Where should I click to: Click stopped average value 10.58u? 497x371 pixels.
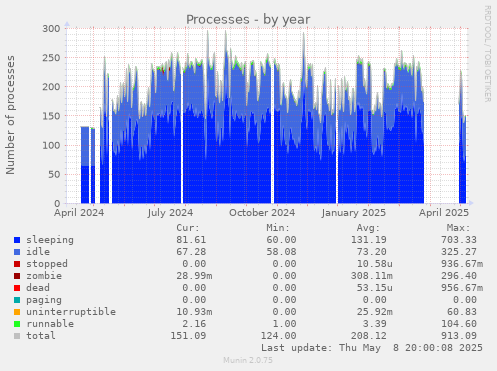click(x=375, y=264)
